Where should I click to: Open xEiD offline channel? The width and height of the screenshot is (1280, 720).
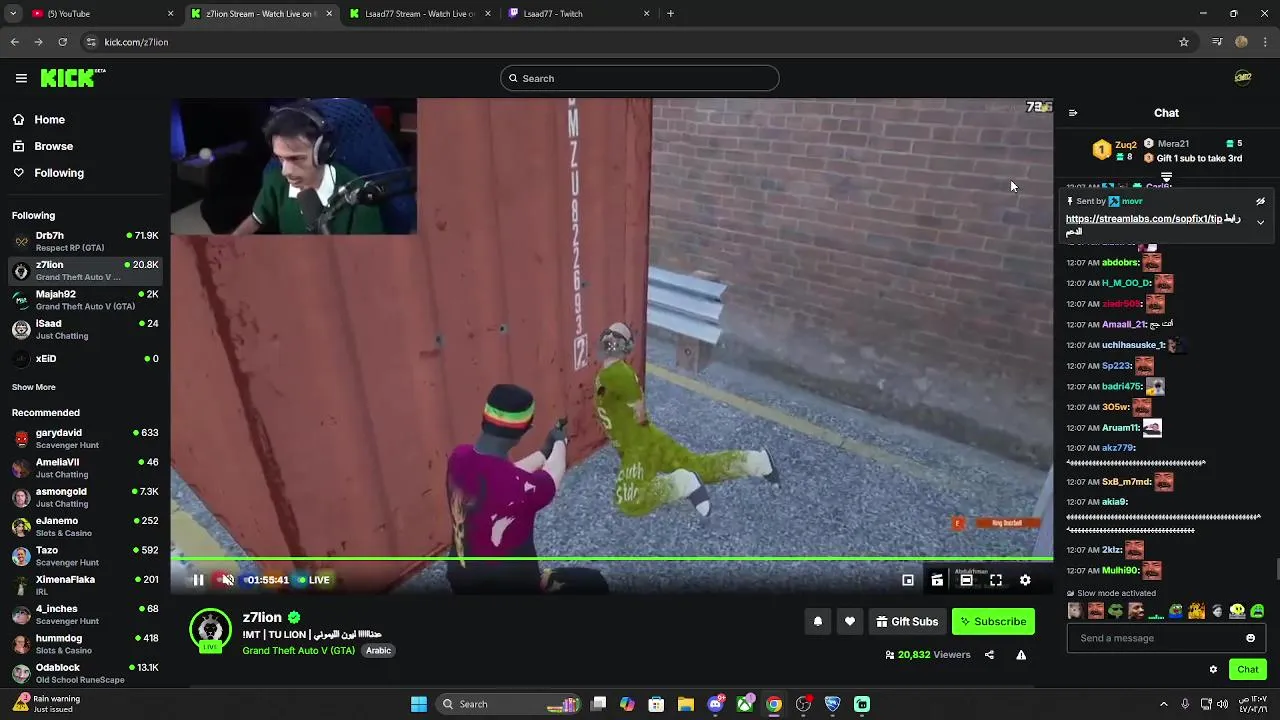[85, 358]
